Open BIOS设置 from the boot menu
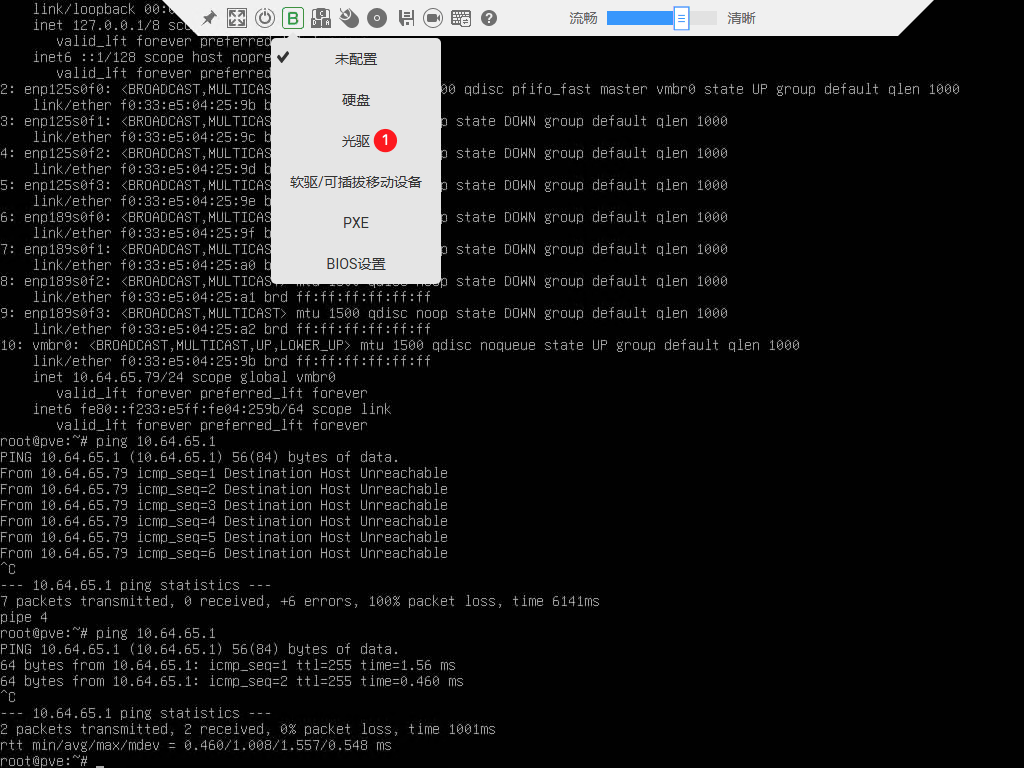 coord(355,263)
